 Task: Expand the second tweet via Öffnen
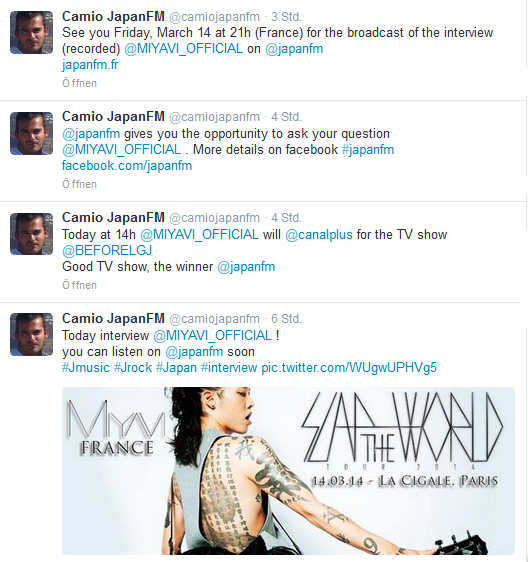[79, 184]
